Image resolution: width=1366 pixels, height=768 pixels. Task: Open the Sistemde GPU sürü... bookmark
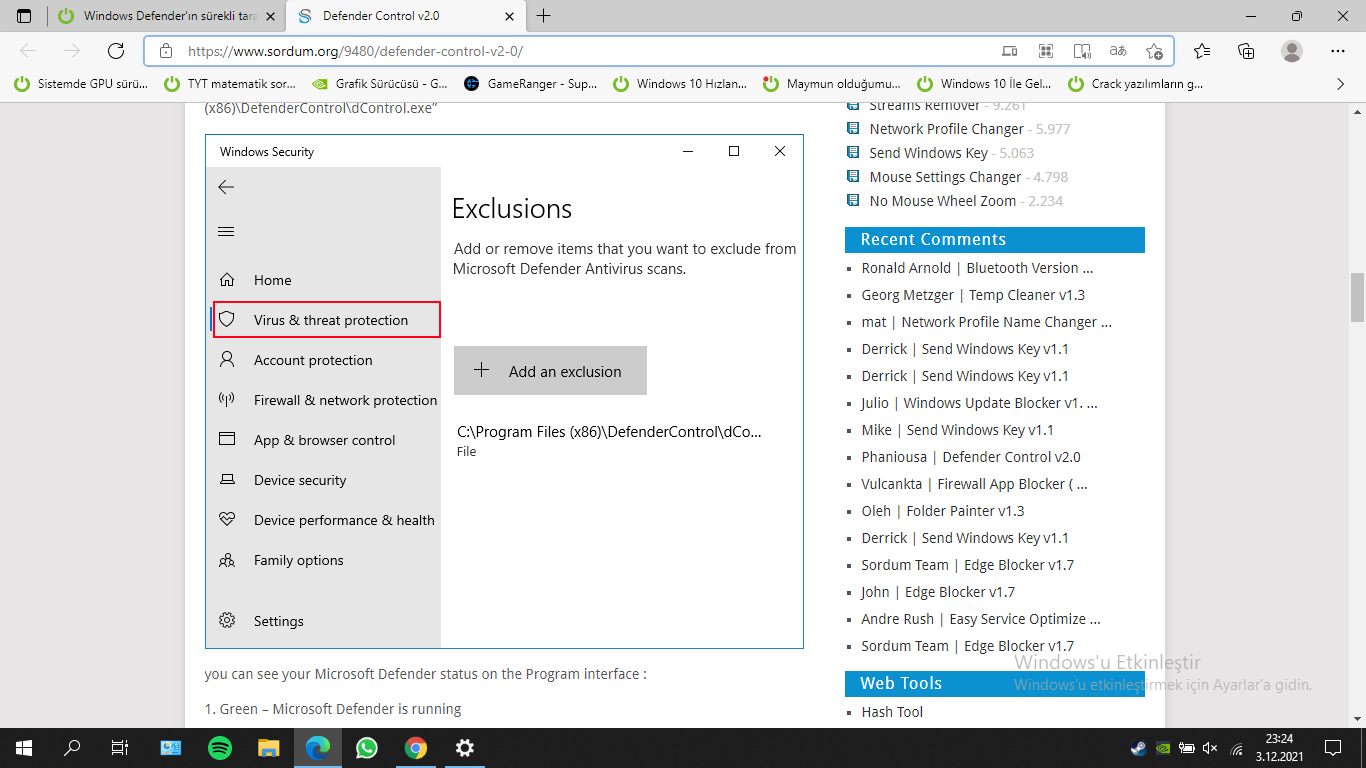(x=81, y=84)
